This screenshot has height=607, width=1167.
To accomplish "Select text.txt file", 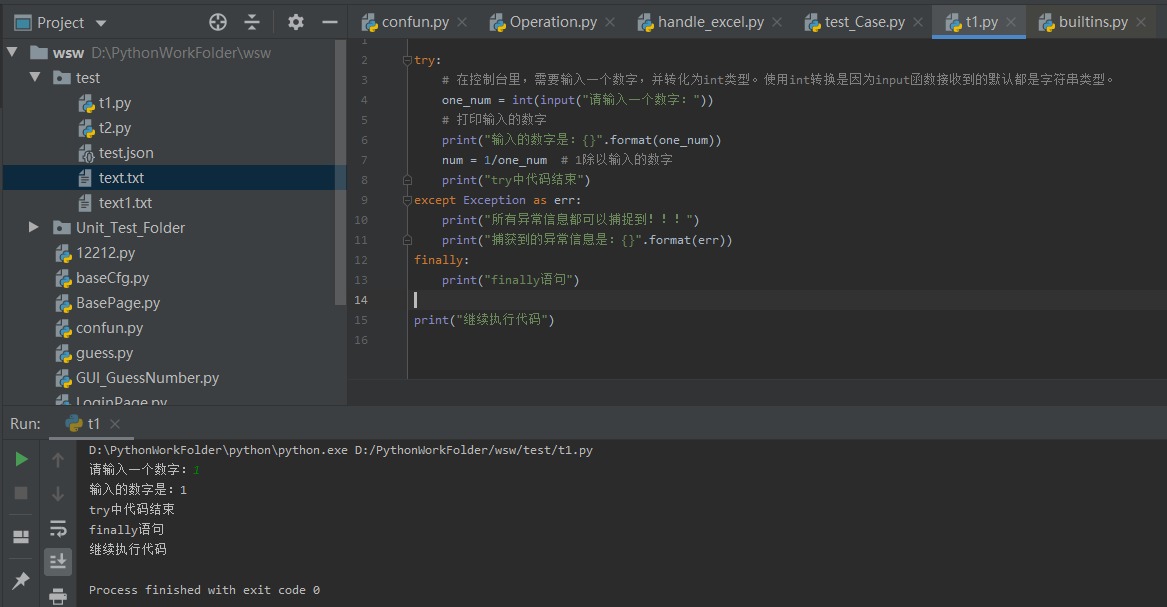I will click(x=121, y=178).
